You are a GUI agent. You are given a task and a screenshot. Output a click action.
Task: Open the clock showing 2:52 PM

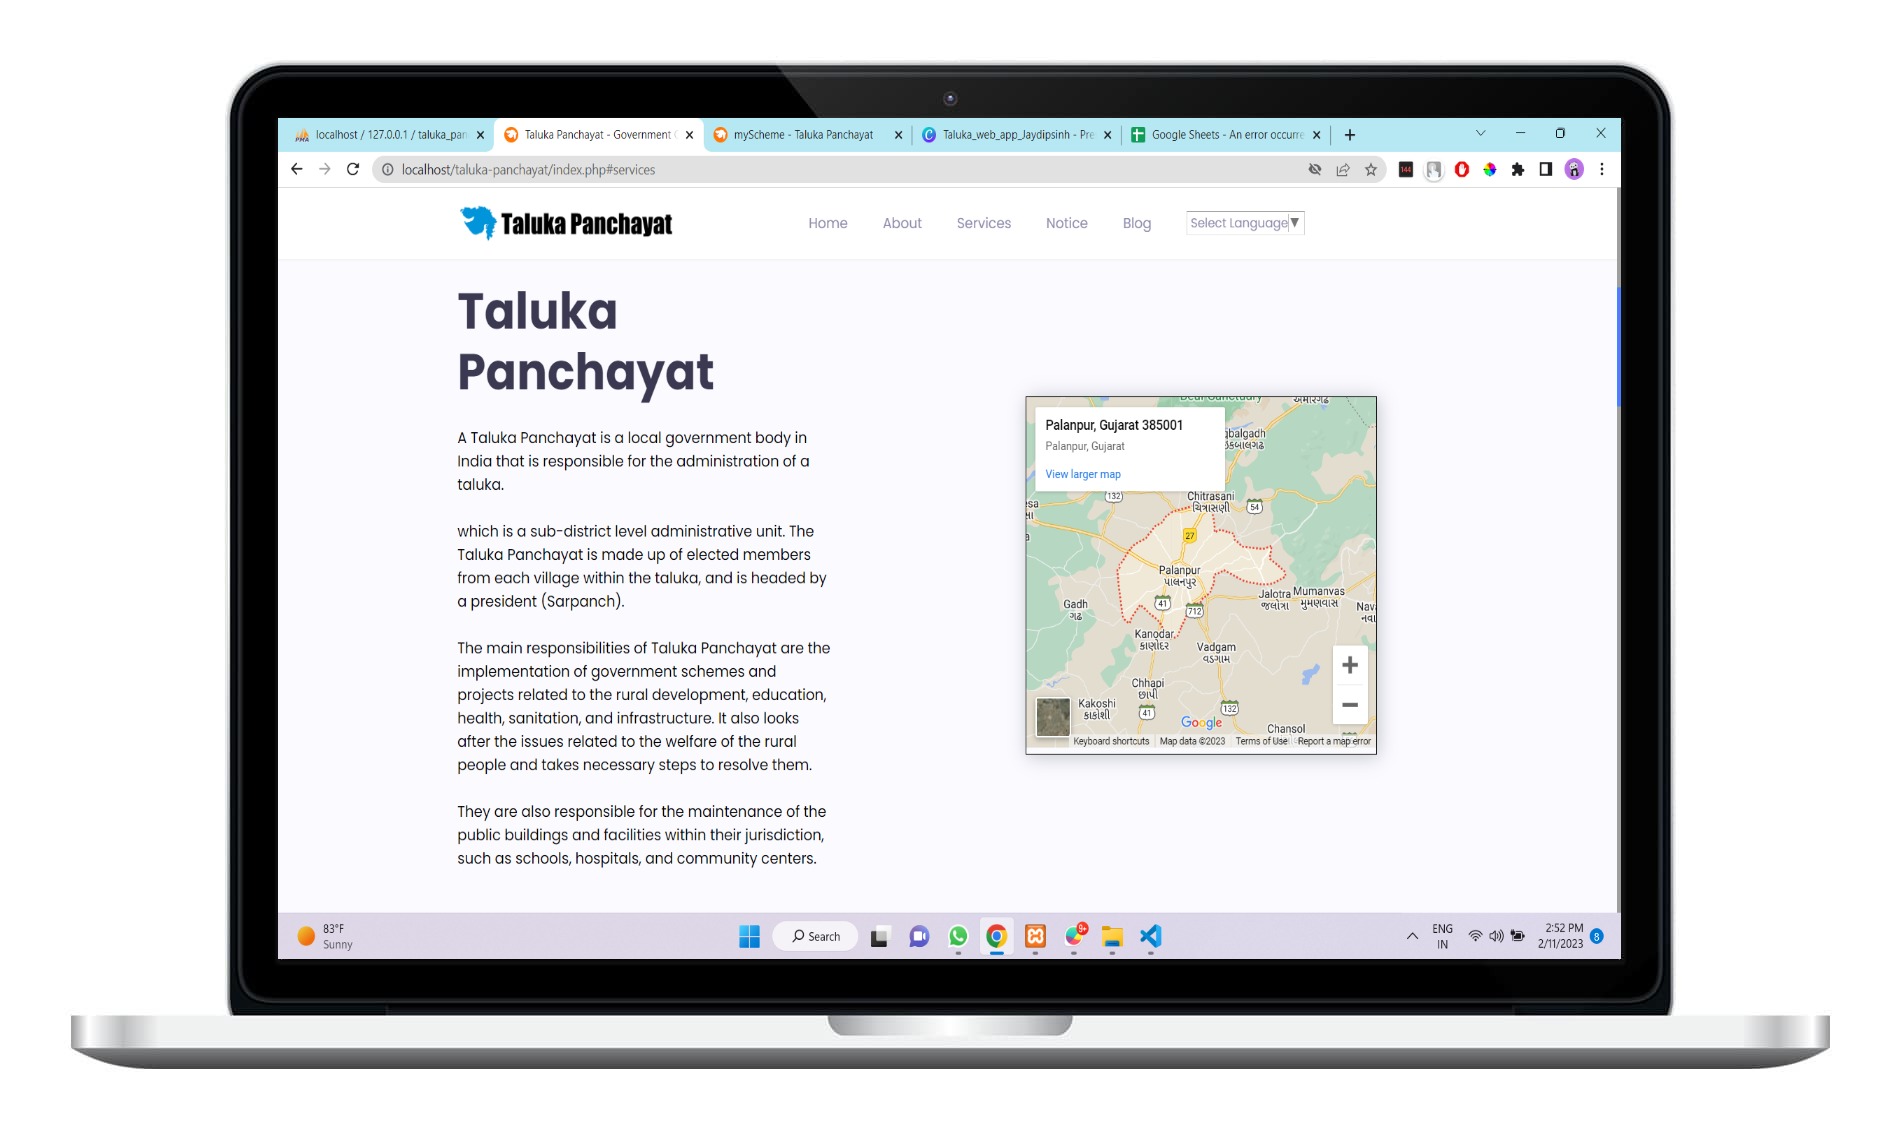click(1561, 936)
